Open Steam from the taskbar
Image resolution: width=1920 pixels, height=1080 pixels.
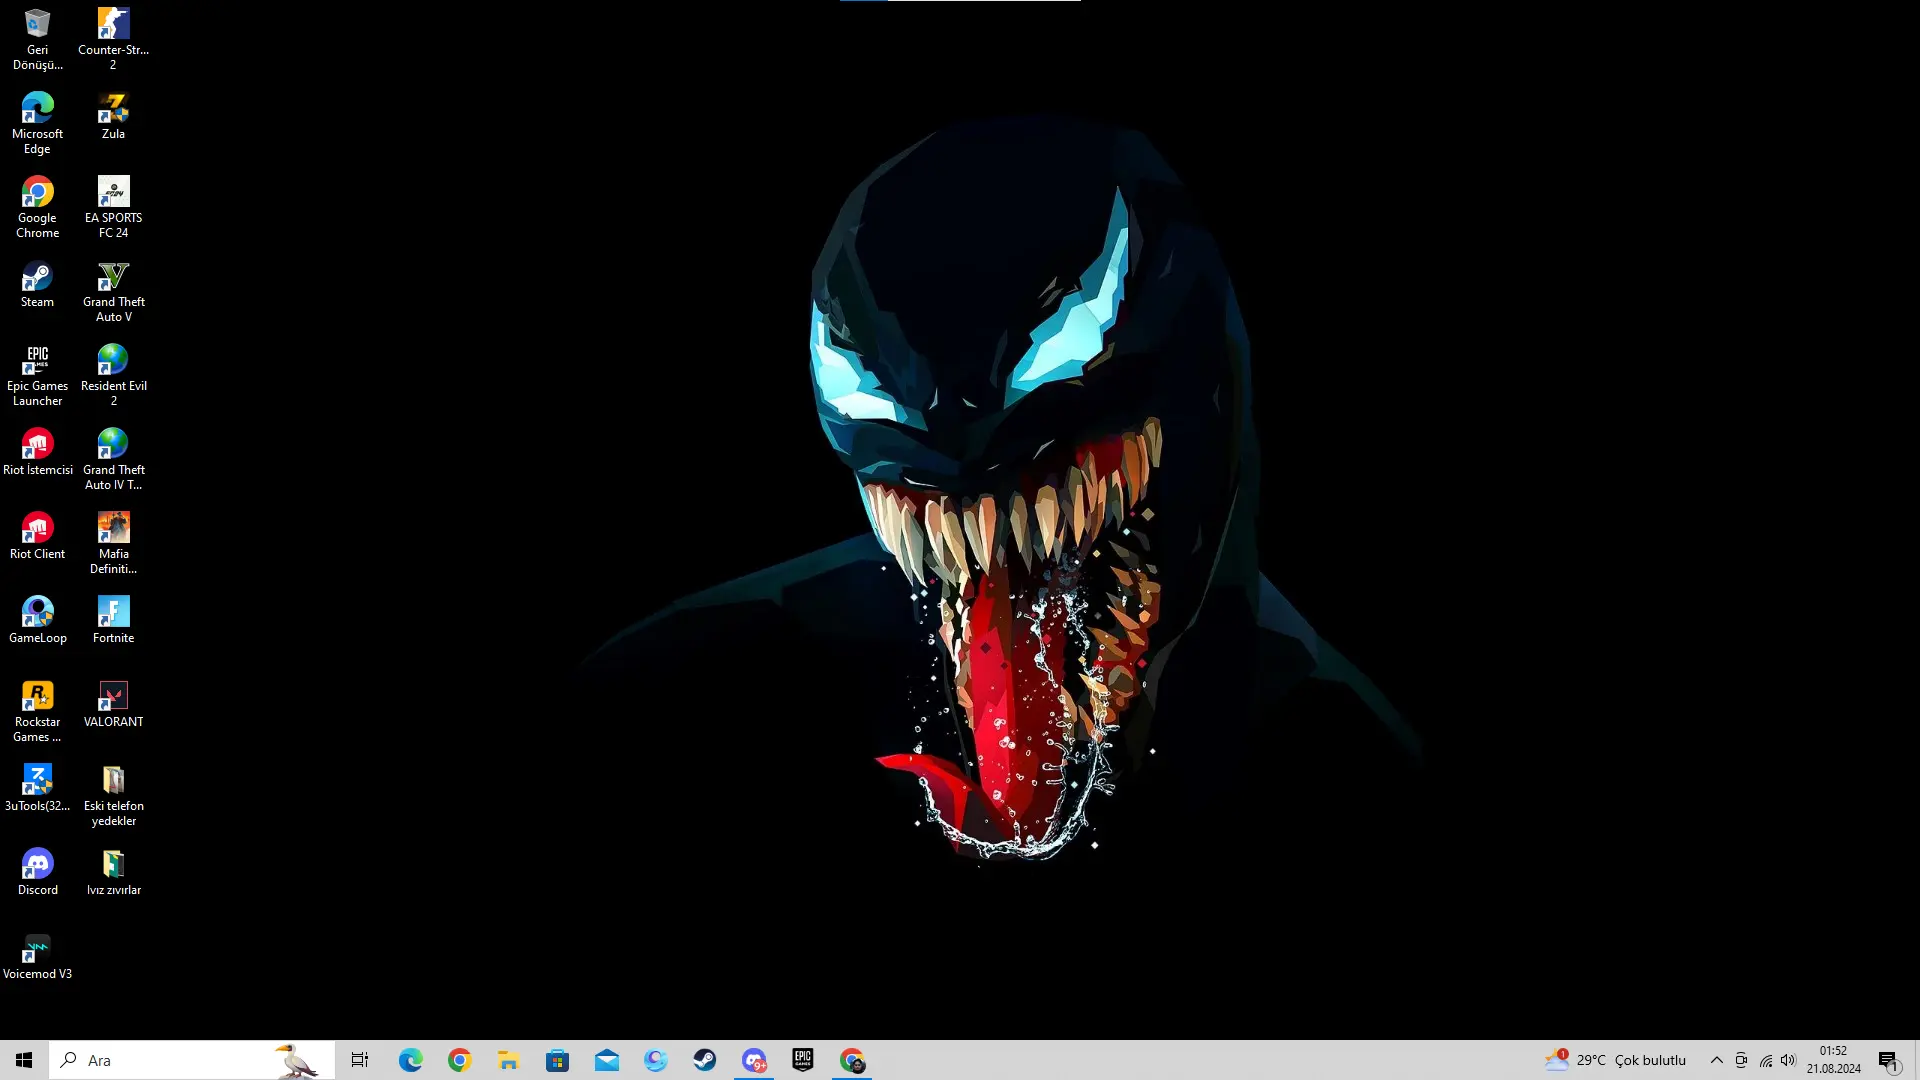pos(705,1060)
